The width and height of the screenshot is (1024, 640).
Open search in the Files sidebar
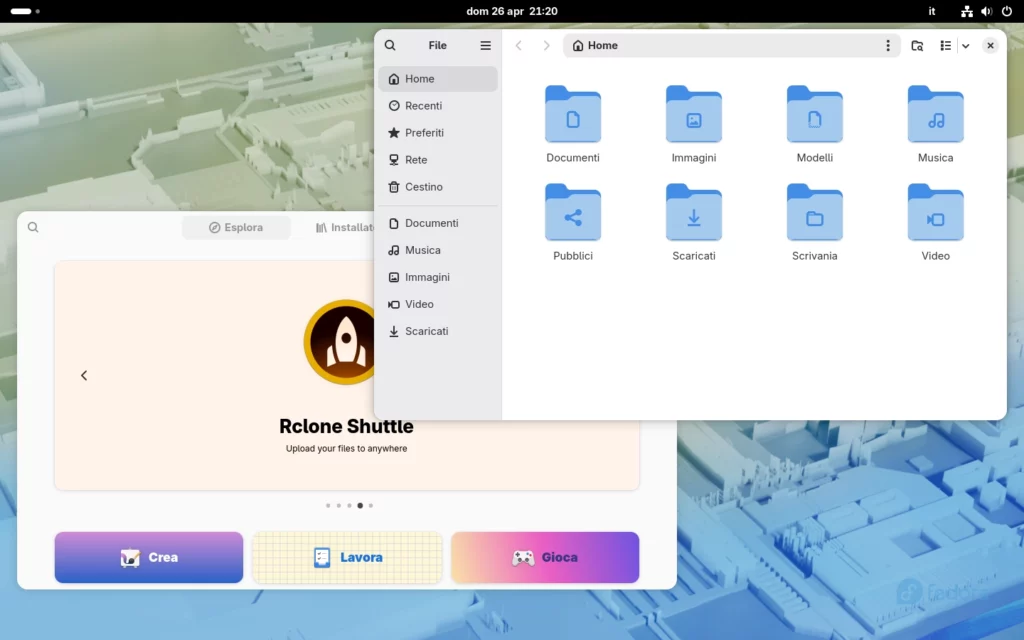pyautogui.click(x=390, y=45)
